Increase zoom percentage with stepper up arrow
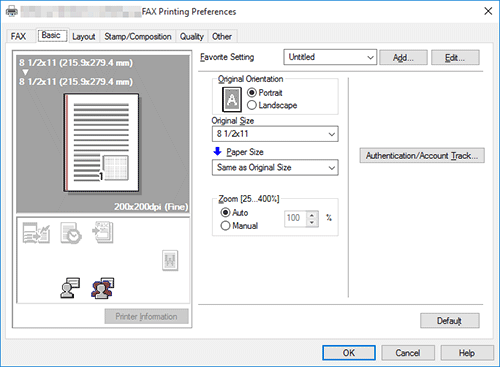The image size is (500, 367). pyautogui.click(x=312, y=215)
